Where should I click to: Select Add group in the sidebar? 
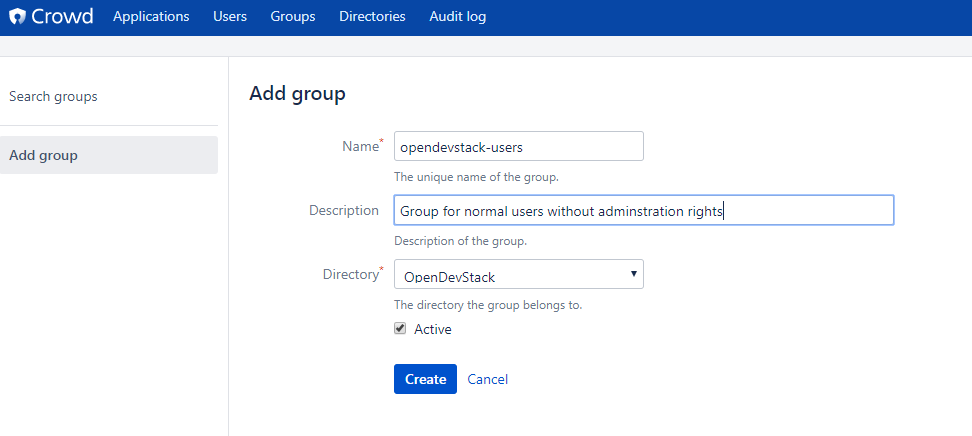43,155
